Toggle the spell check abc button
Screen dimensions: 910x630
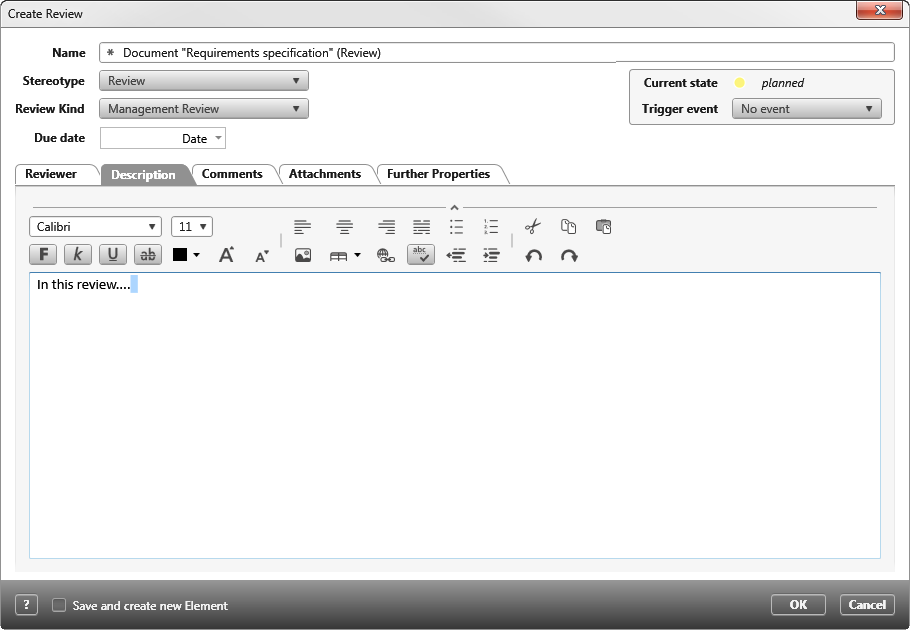pyautogui.click(x=420, y=255)
